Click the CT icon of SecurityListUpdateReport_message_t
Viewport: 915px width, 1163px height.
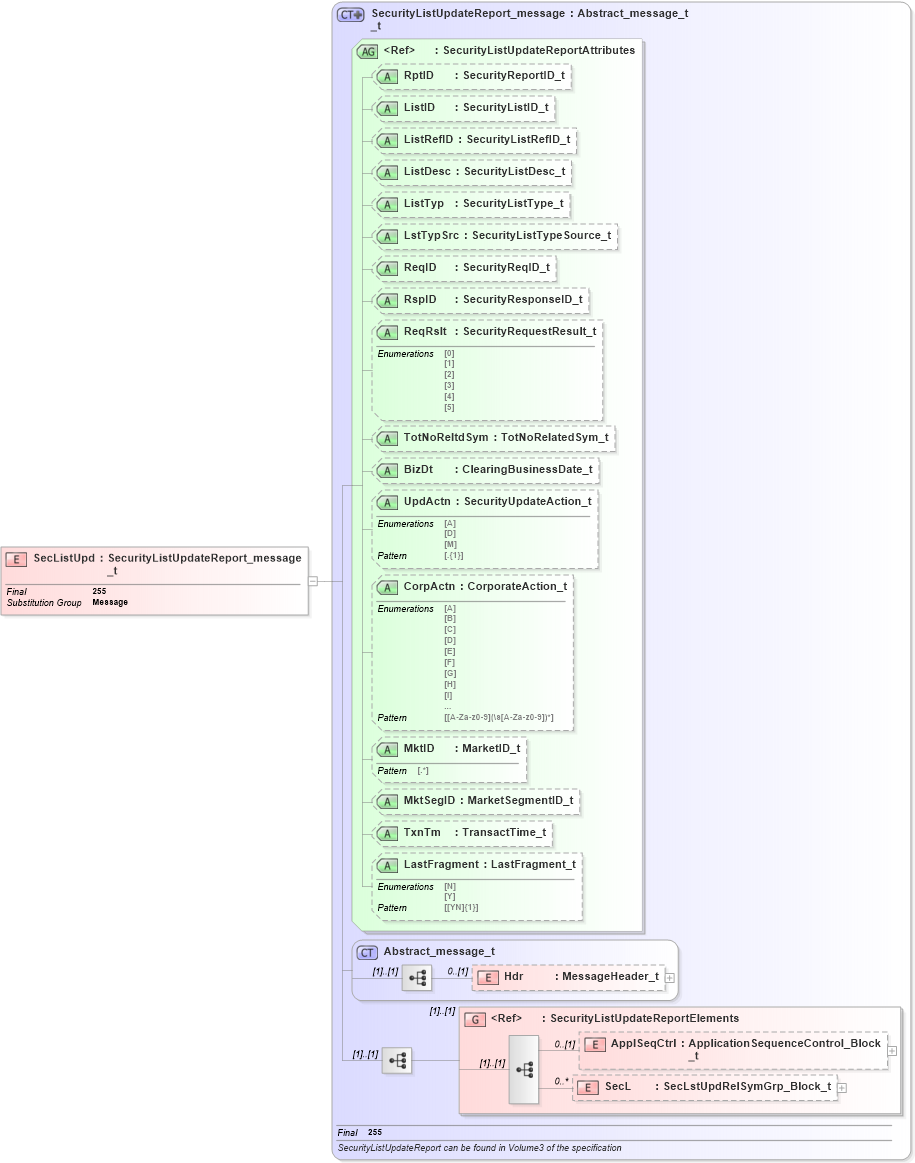(x=347, y=13)
